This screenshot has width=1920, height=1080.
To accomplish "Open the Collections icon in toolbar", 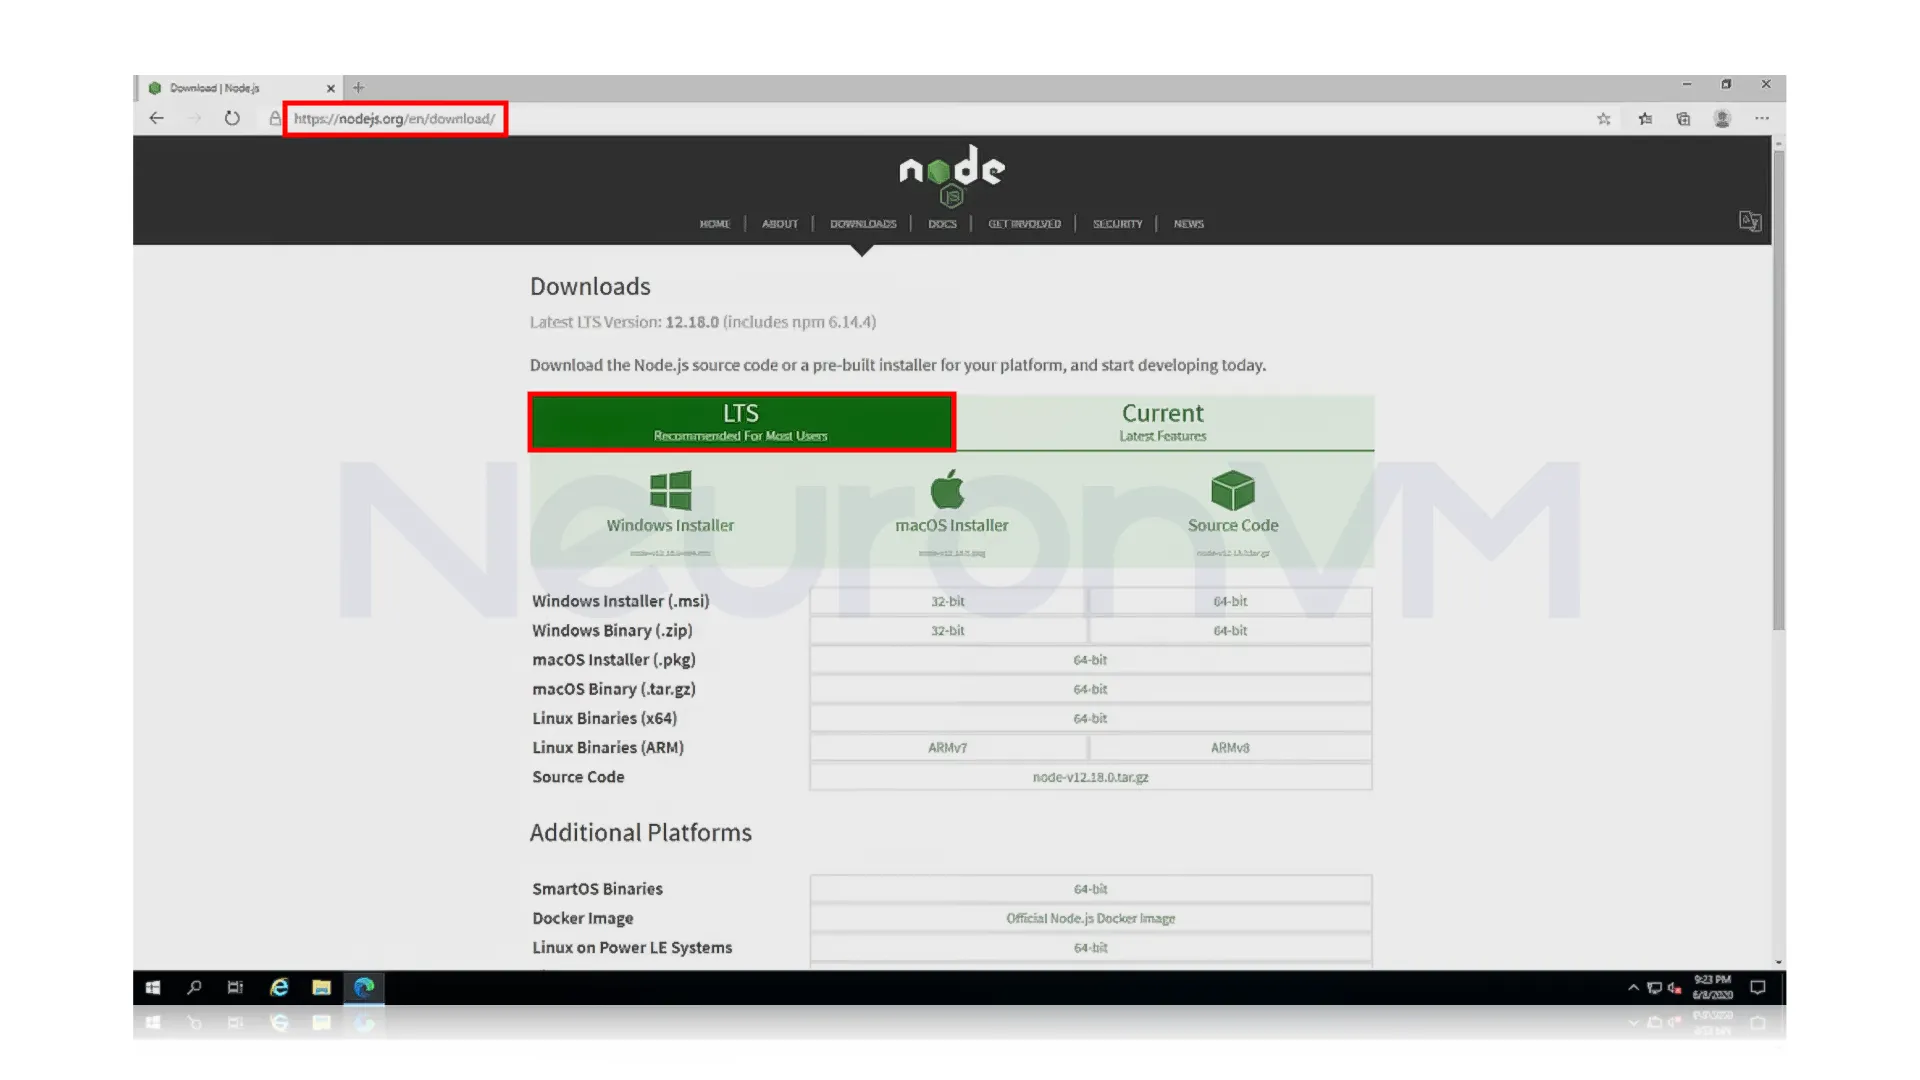I will tap(1684, 119).
